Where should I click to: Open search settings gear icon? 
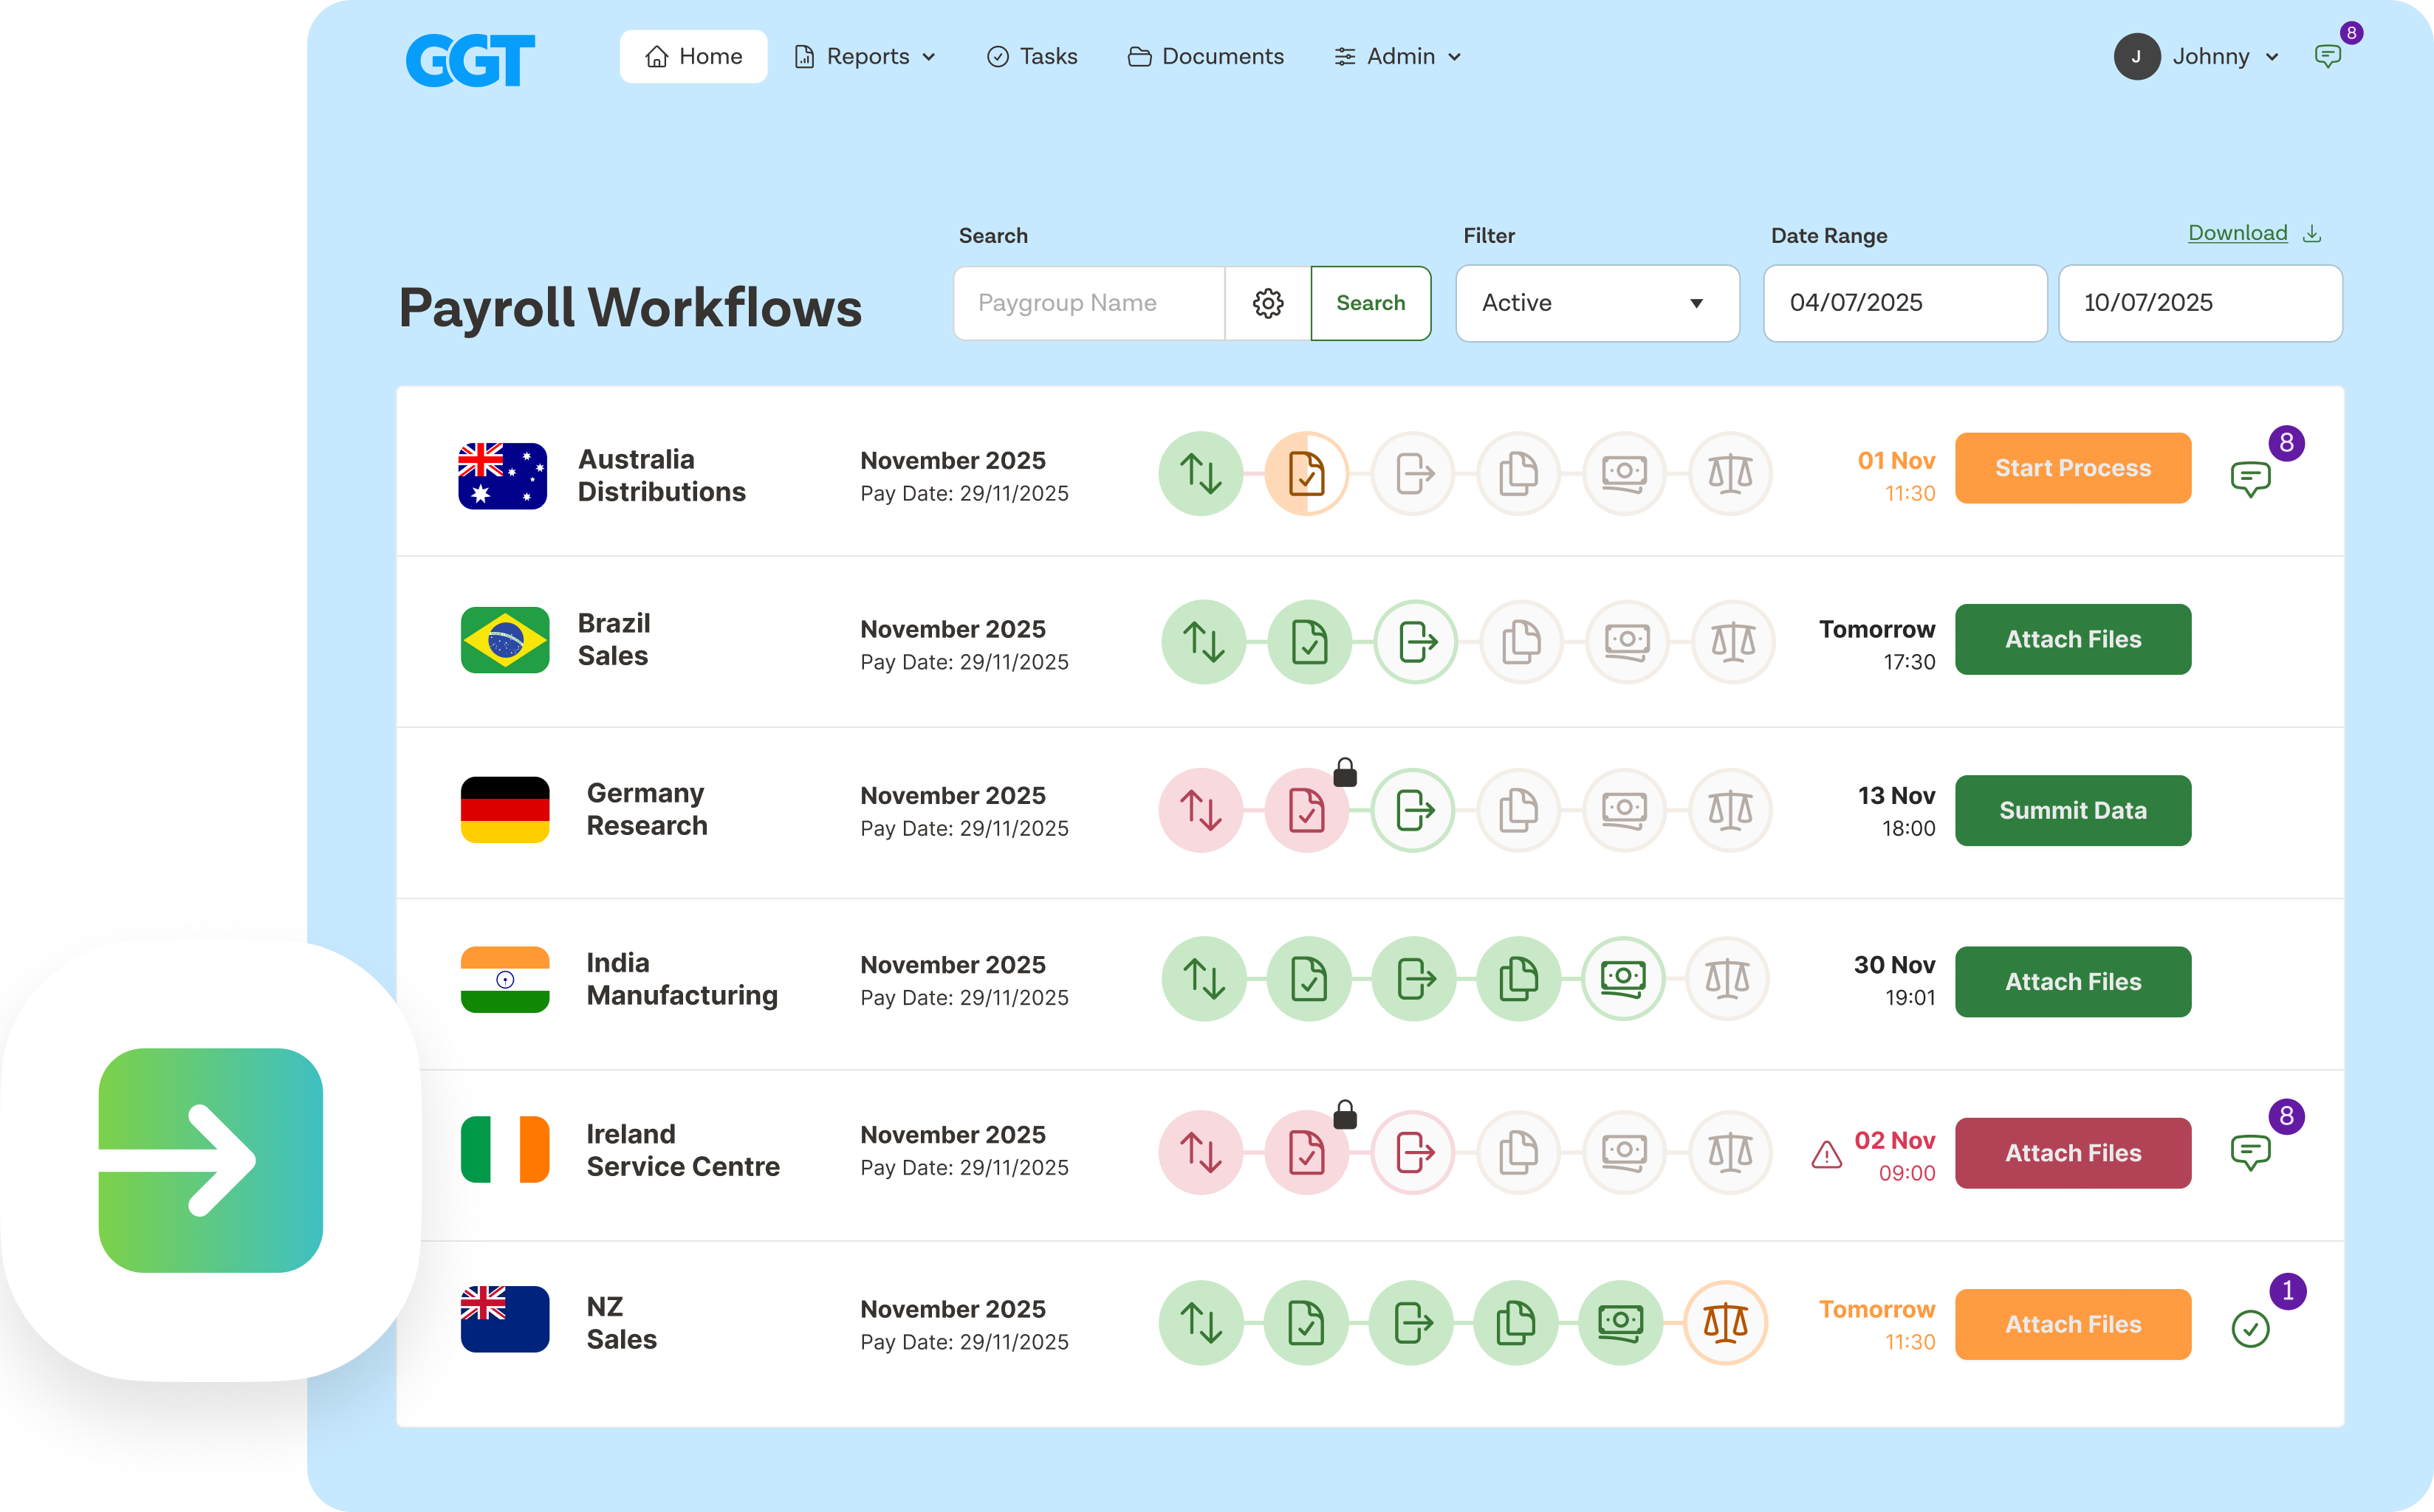click(1268, 303)
